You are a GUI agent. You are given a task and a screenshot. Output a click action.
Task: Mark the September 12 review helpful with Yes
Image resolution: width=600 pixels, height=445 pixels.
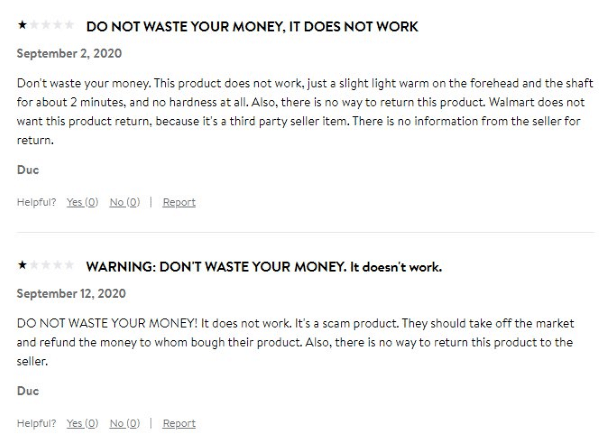pyautogui.click(x=82, y=423)
